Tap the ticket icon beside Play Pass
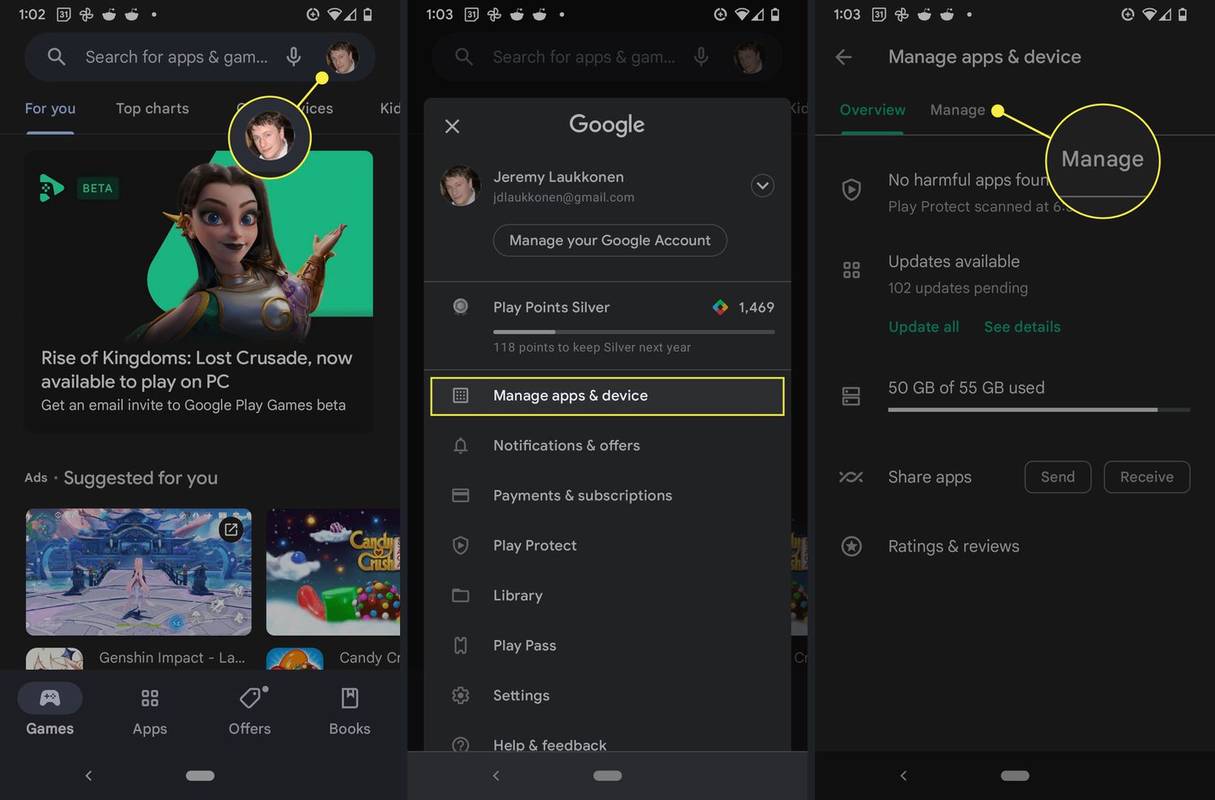The width and height of the screenshot is (1215, 800). pos(460,646)
